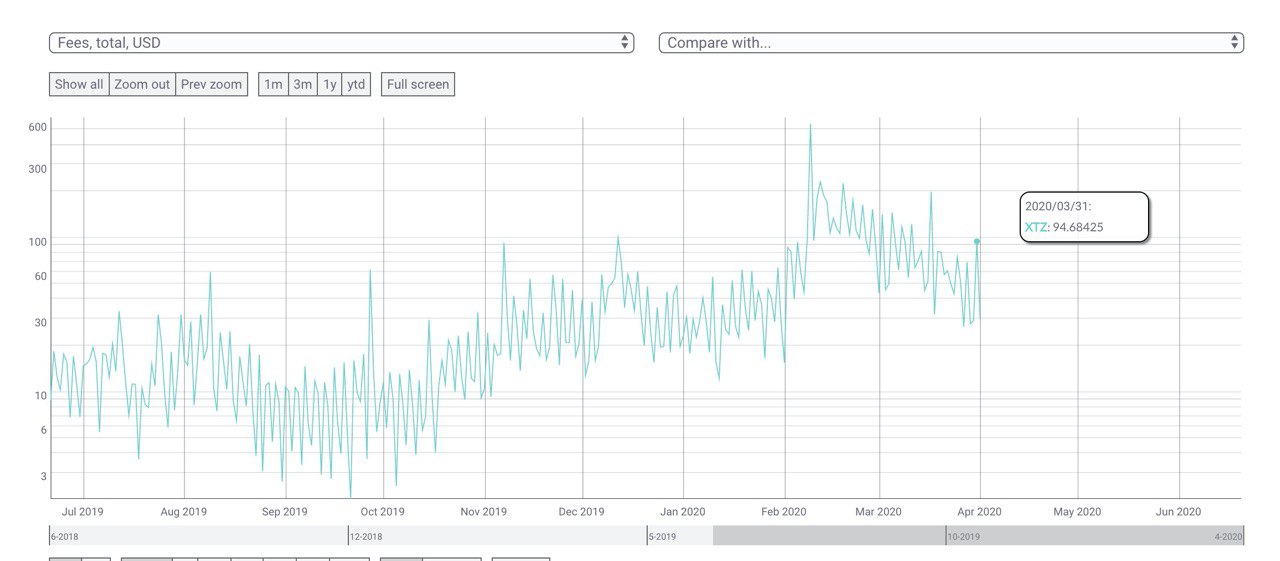The height and width of the screenshot is (561, 1280).
Task: Set range to 1y
Action: pos(329,84)
